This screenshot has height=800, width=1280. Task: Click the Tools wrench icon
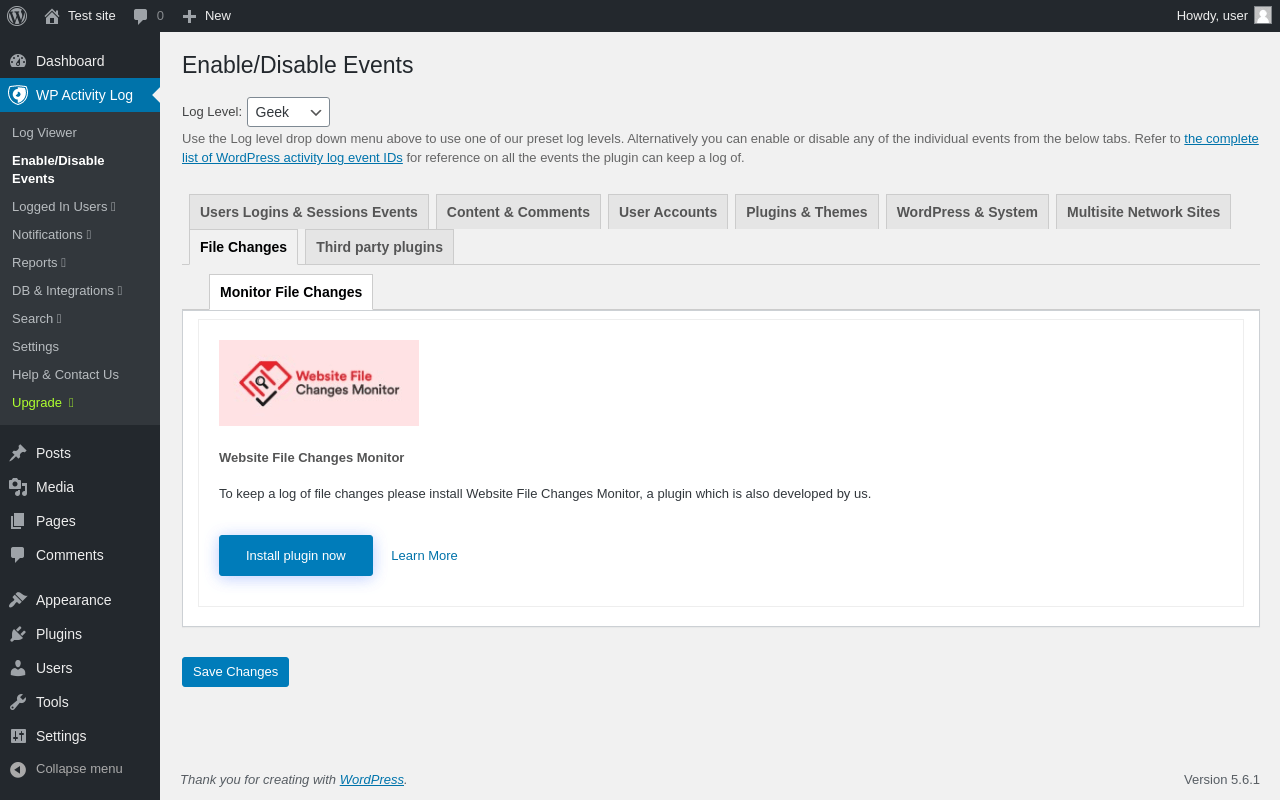point(18,702)
